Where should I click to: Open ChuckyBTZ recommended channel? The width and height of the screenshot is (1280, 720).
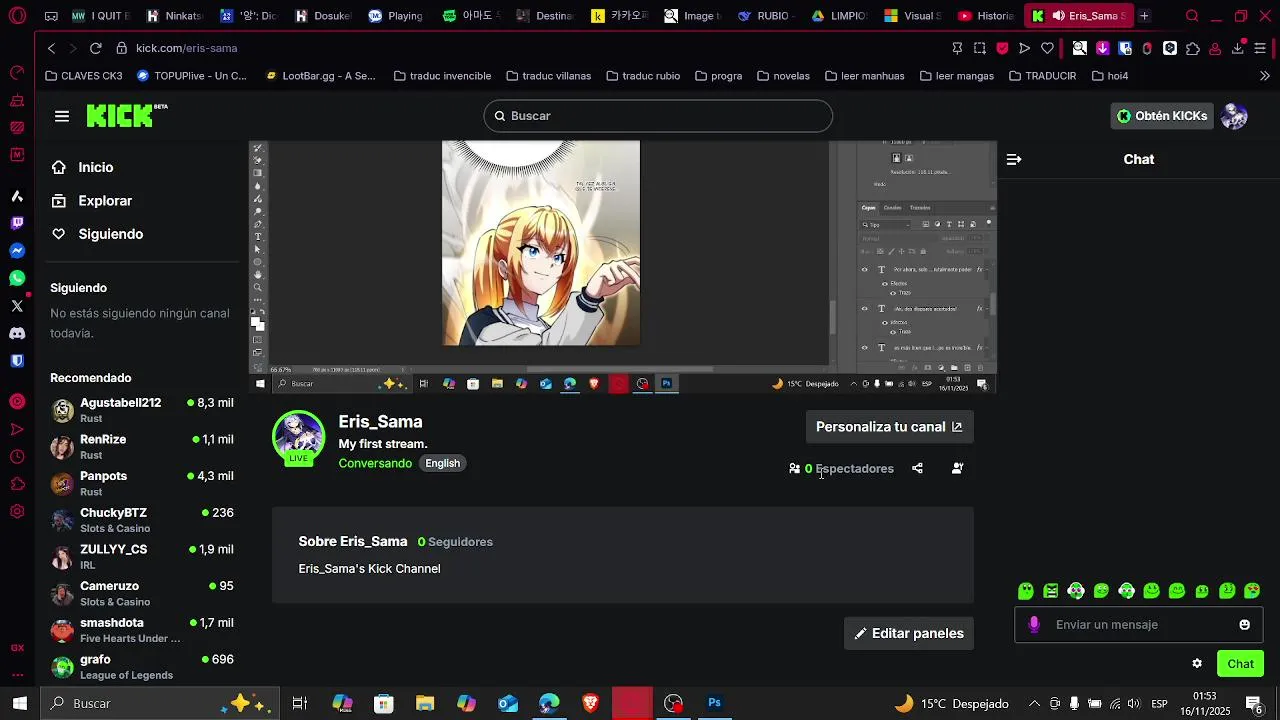point(142,520)
